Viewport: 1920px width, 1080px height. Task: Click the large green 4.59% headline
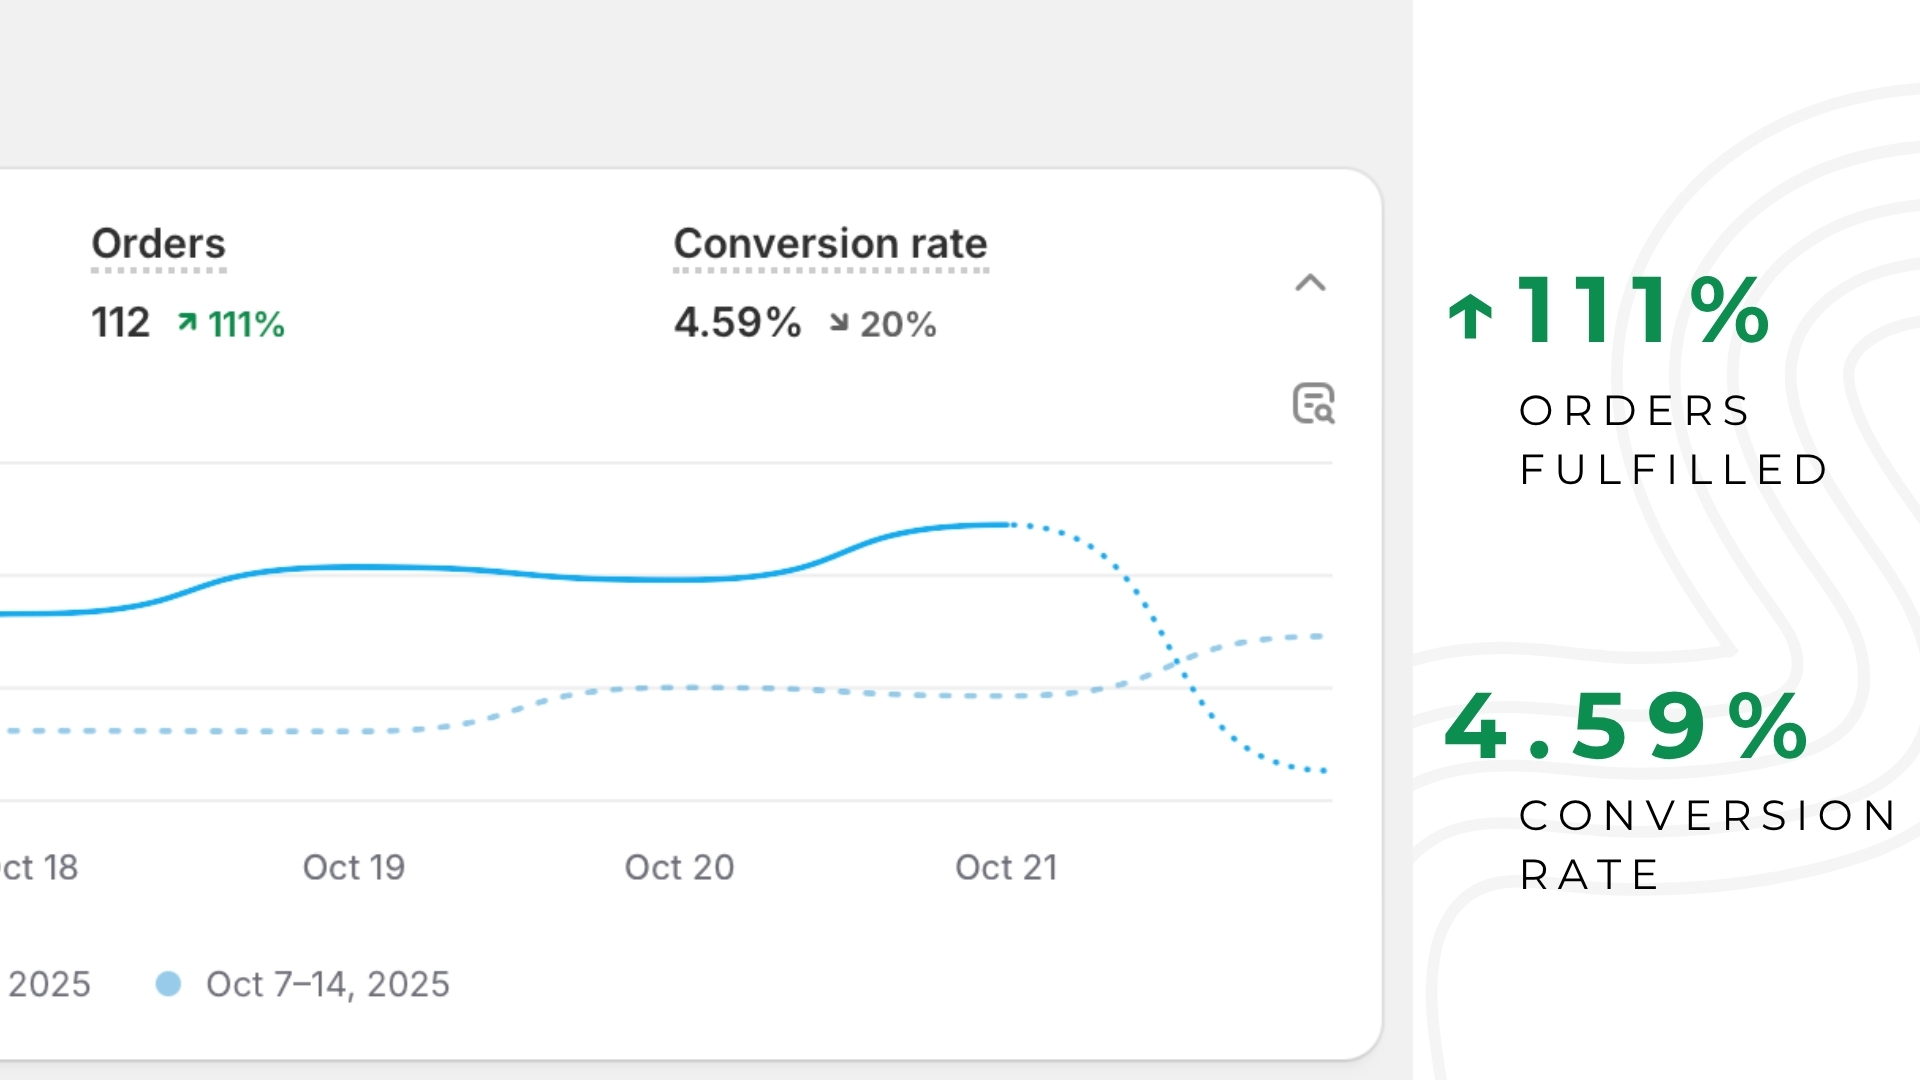tap(1626, 727)
